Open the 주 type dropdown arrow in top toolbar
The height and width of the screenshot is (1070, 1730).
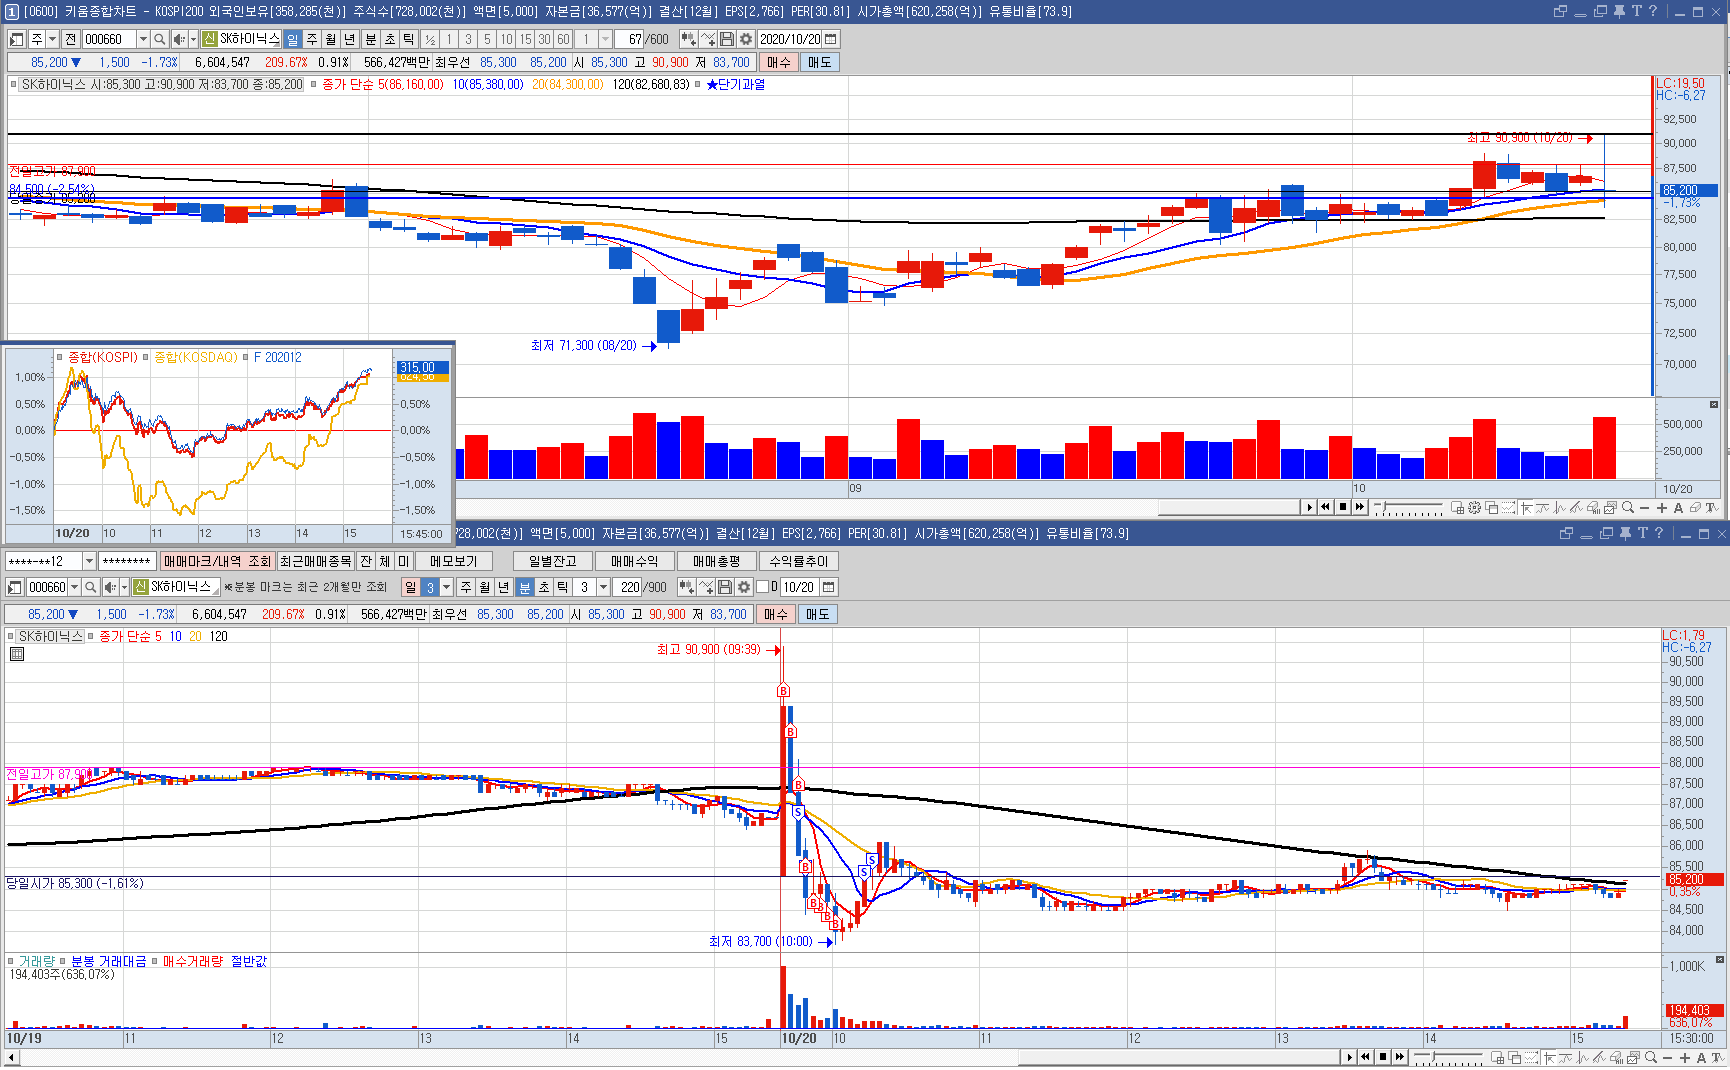(52, 39)
